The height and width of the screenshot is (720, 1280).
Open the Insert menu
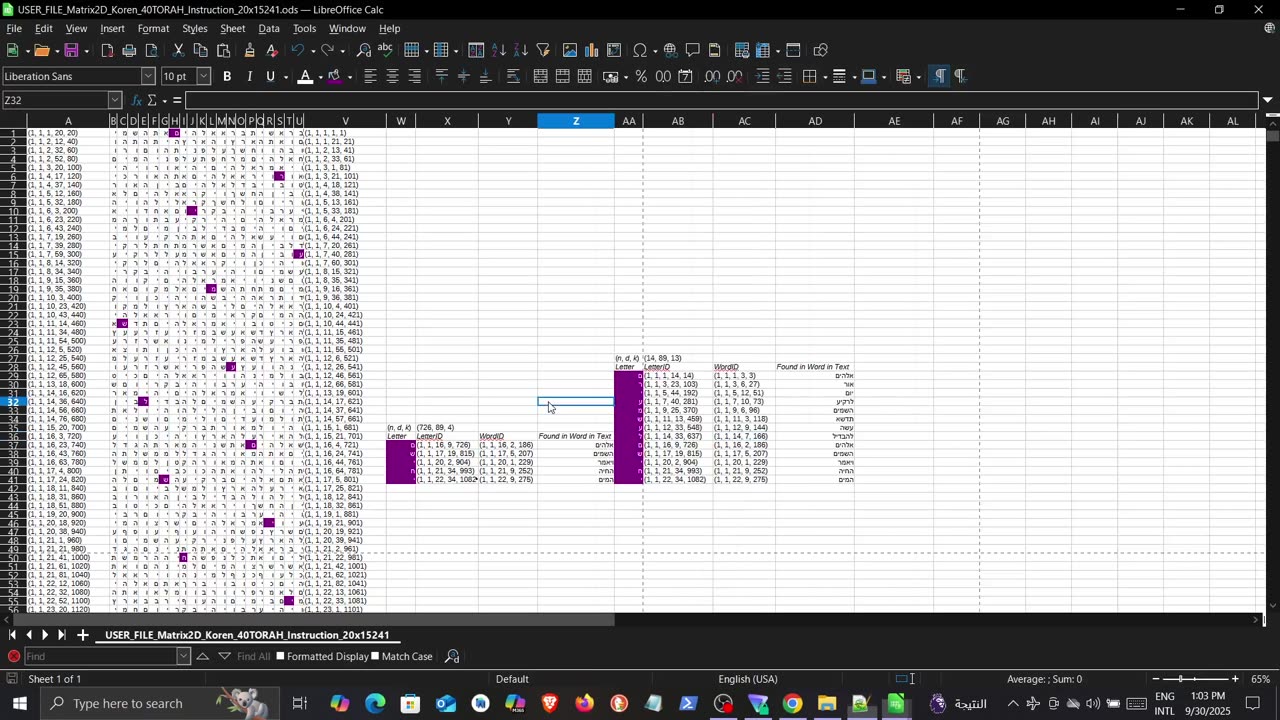pos(112,28)
